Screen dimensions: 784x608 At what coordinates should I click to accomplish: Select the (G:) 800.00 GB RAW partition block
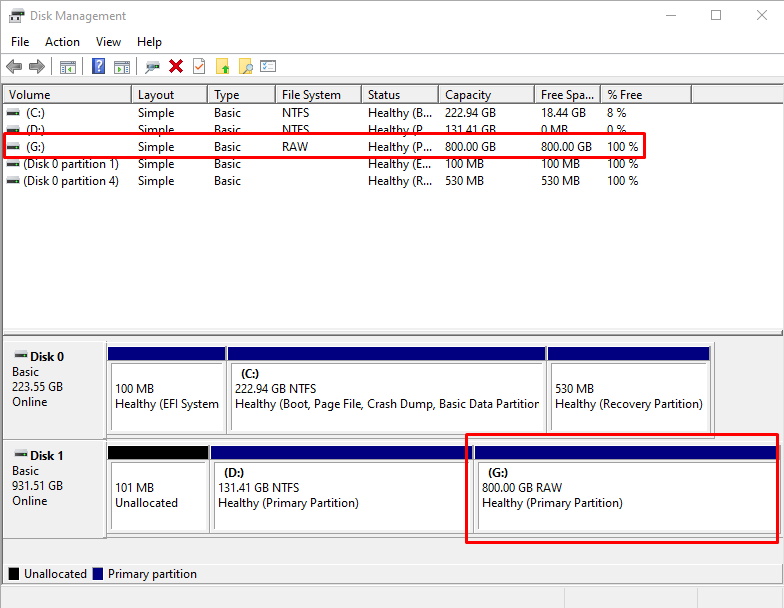[625, 488]
